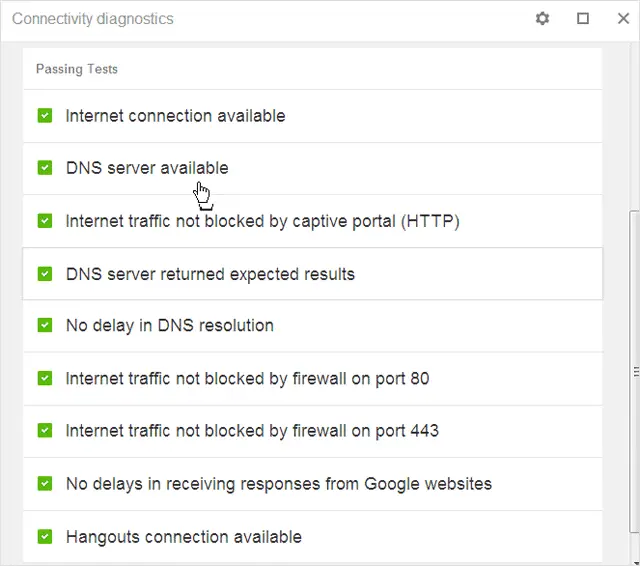
Task: Open Internet traffic not blocked on port 80
Action: 312,379
